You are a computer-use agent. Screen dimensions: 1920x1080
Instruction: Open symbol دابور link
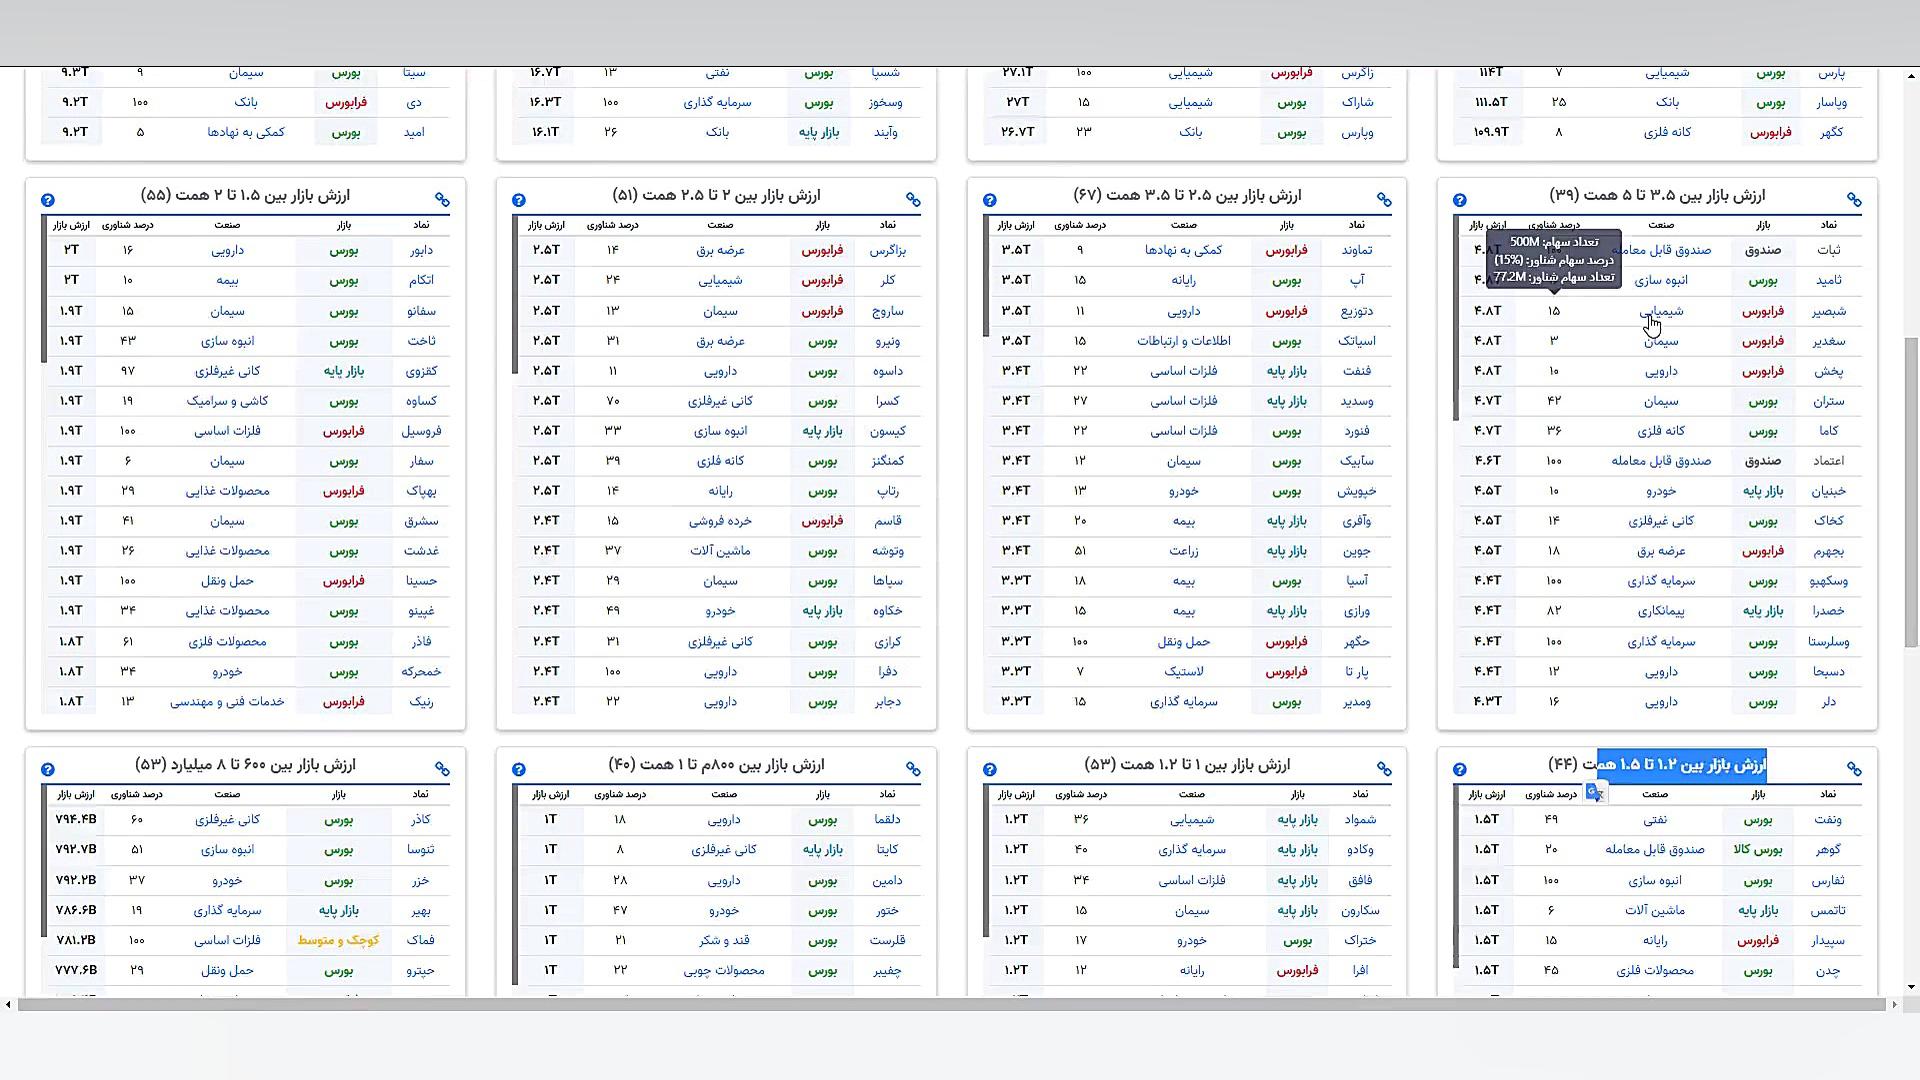tap(421, 250)
